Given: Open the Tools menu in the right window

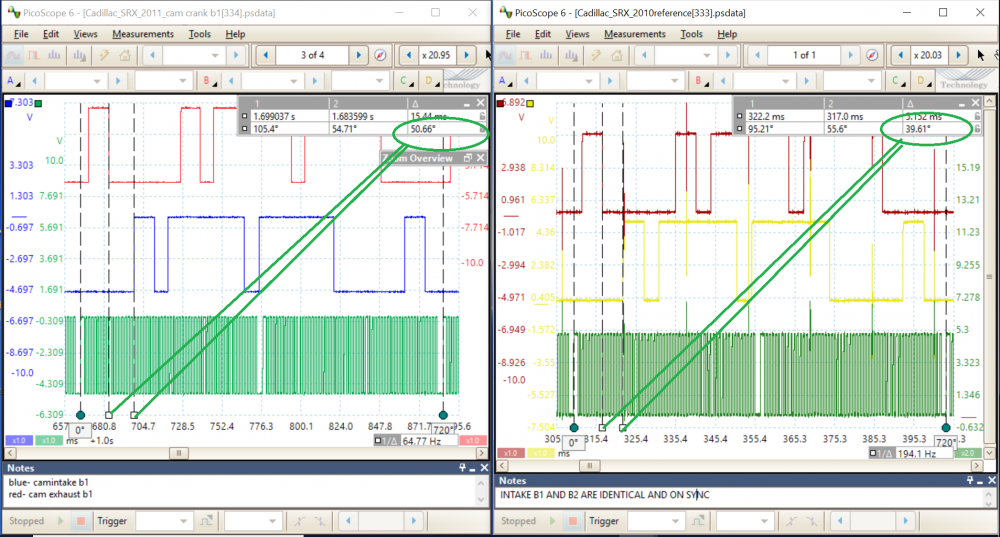Looking at the screenshot, I should pyautogui.click(x=691, y=34).
